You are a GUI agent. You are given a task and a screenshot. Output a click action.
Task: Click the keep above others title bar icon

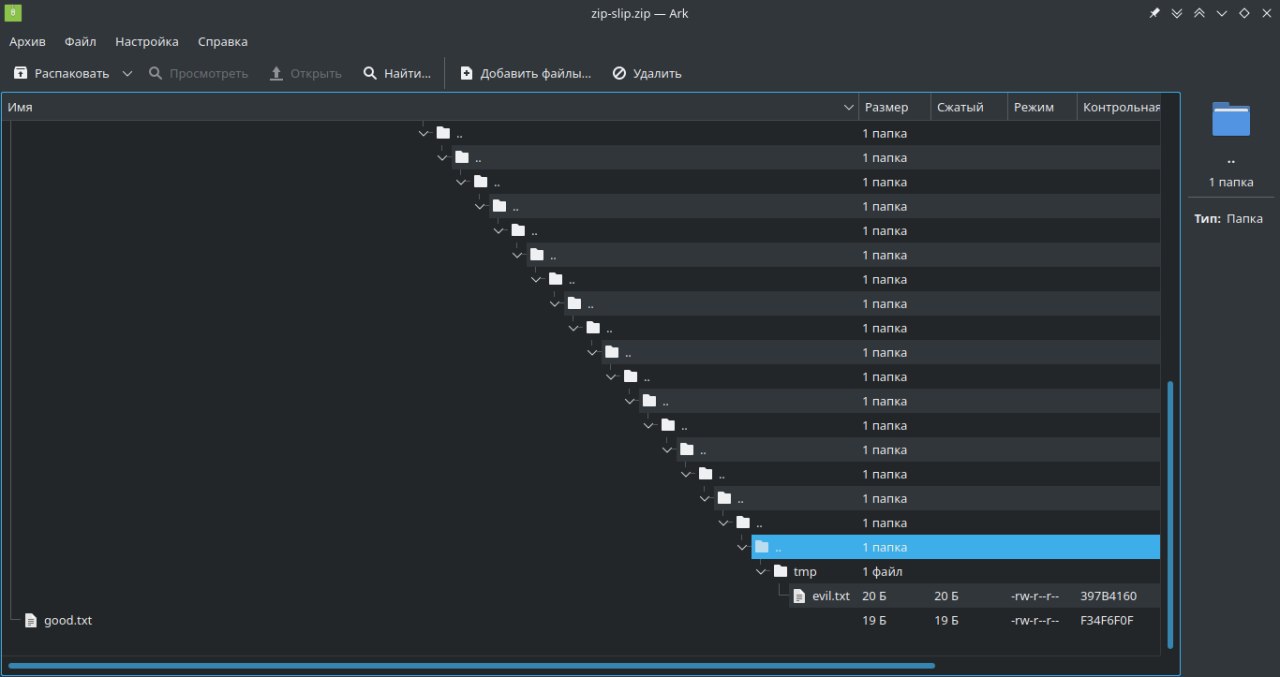point(1199,13)
